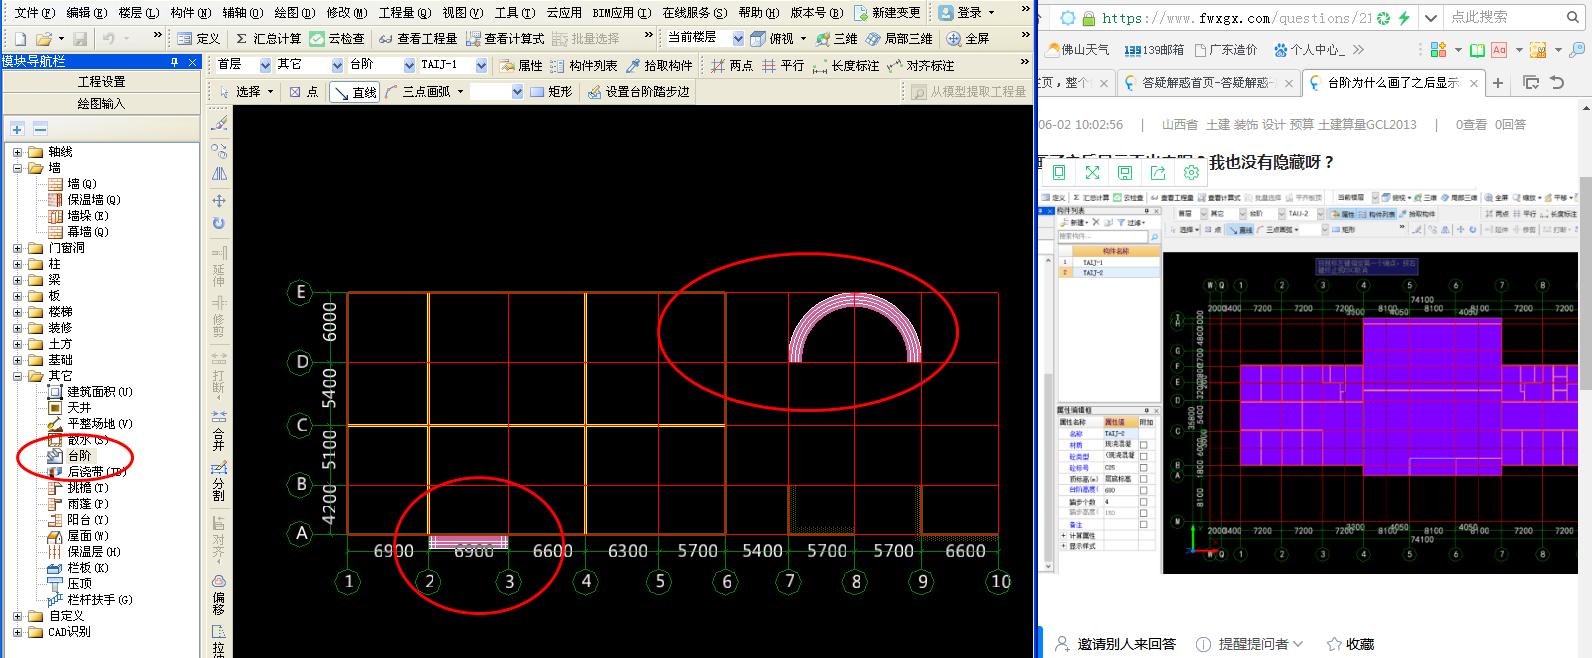Run 汇总计算 (summary calculation)
The width and height of the screenshot is (1592, 658).
point(268,38)
